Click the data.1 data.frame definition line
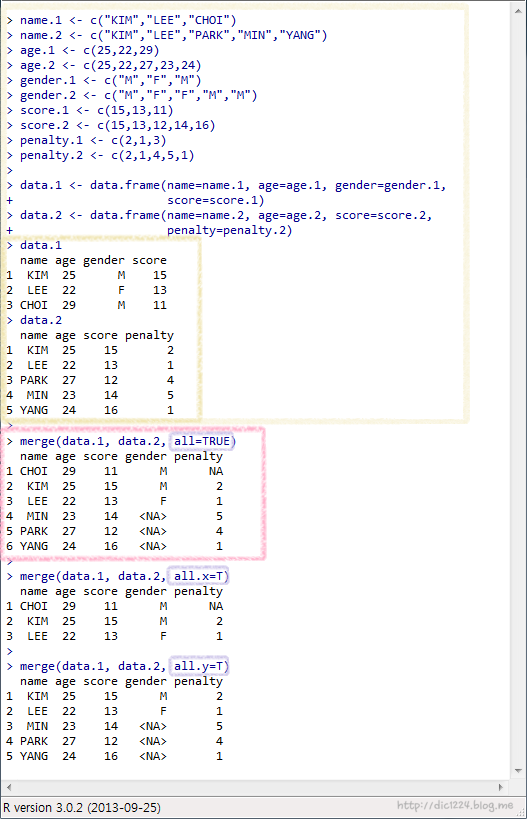The width and height of the screenshot is (527, 819). click(x=227, y=193)
